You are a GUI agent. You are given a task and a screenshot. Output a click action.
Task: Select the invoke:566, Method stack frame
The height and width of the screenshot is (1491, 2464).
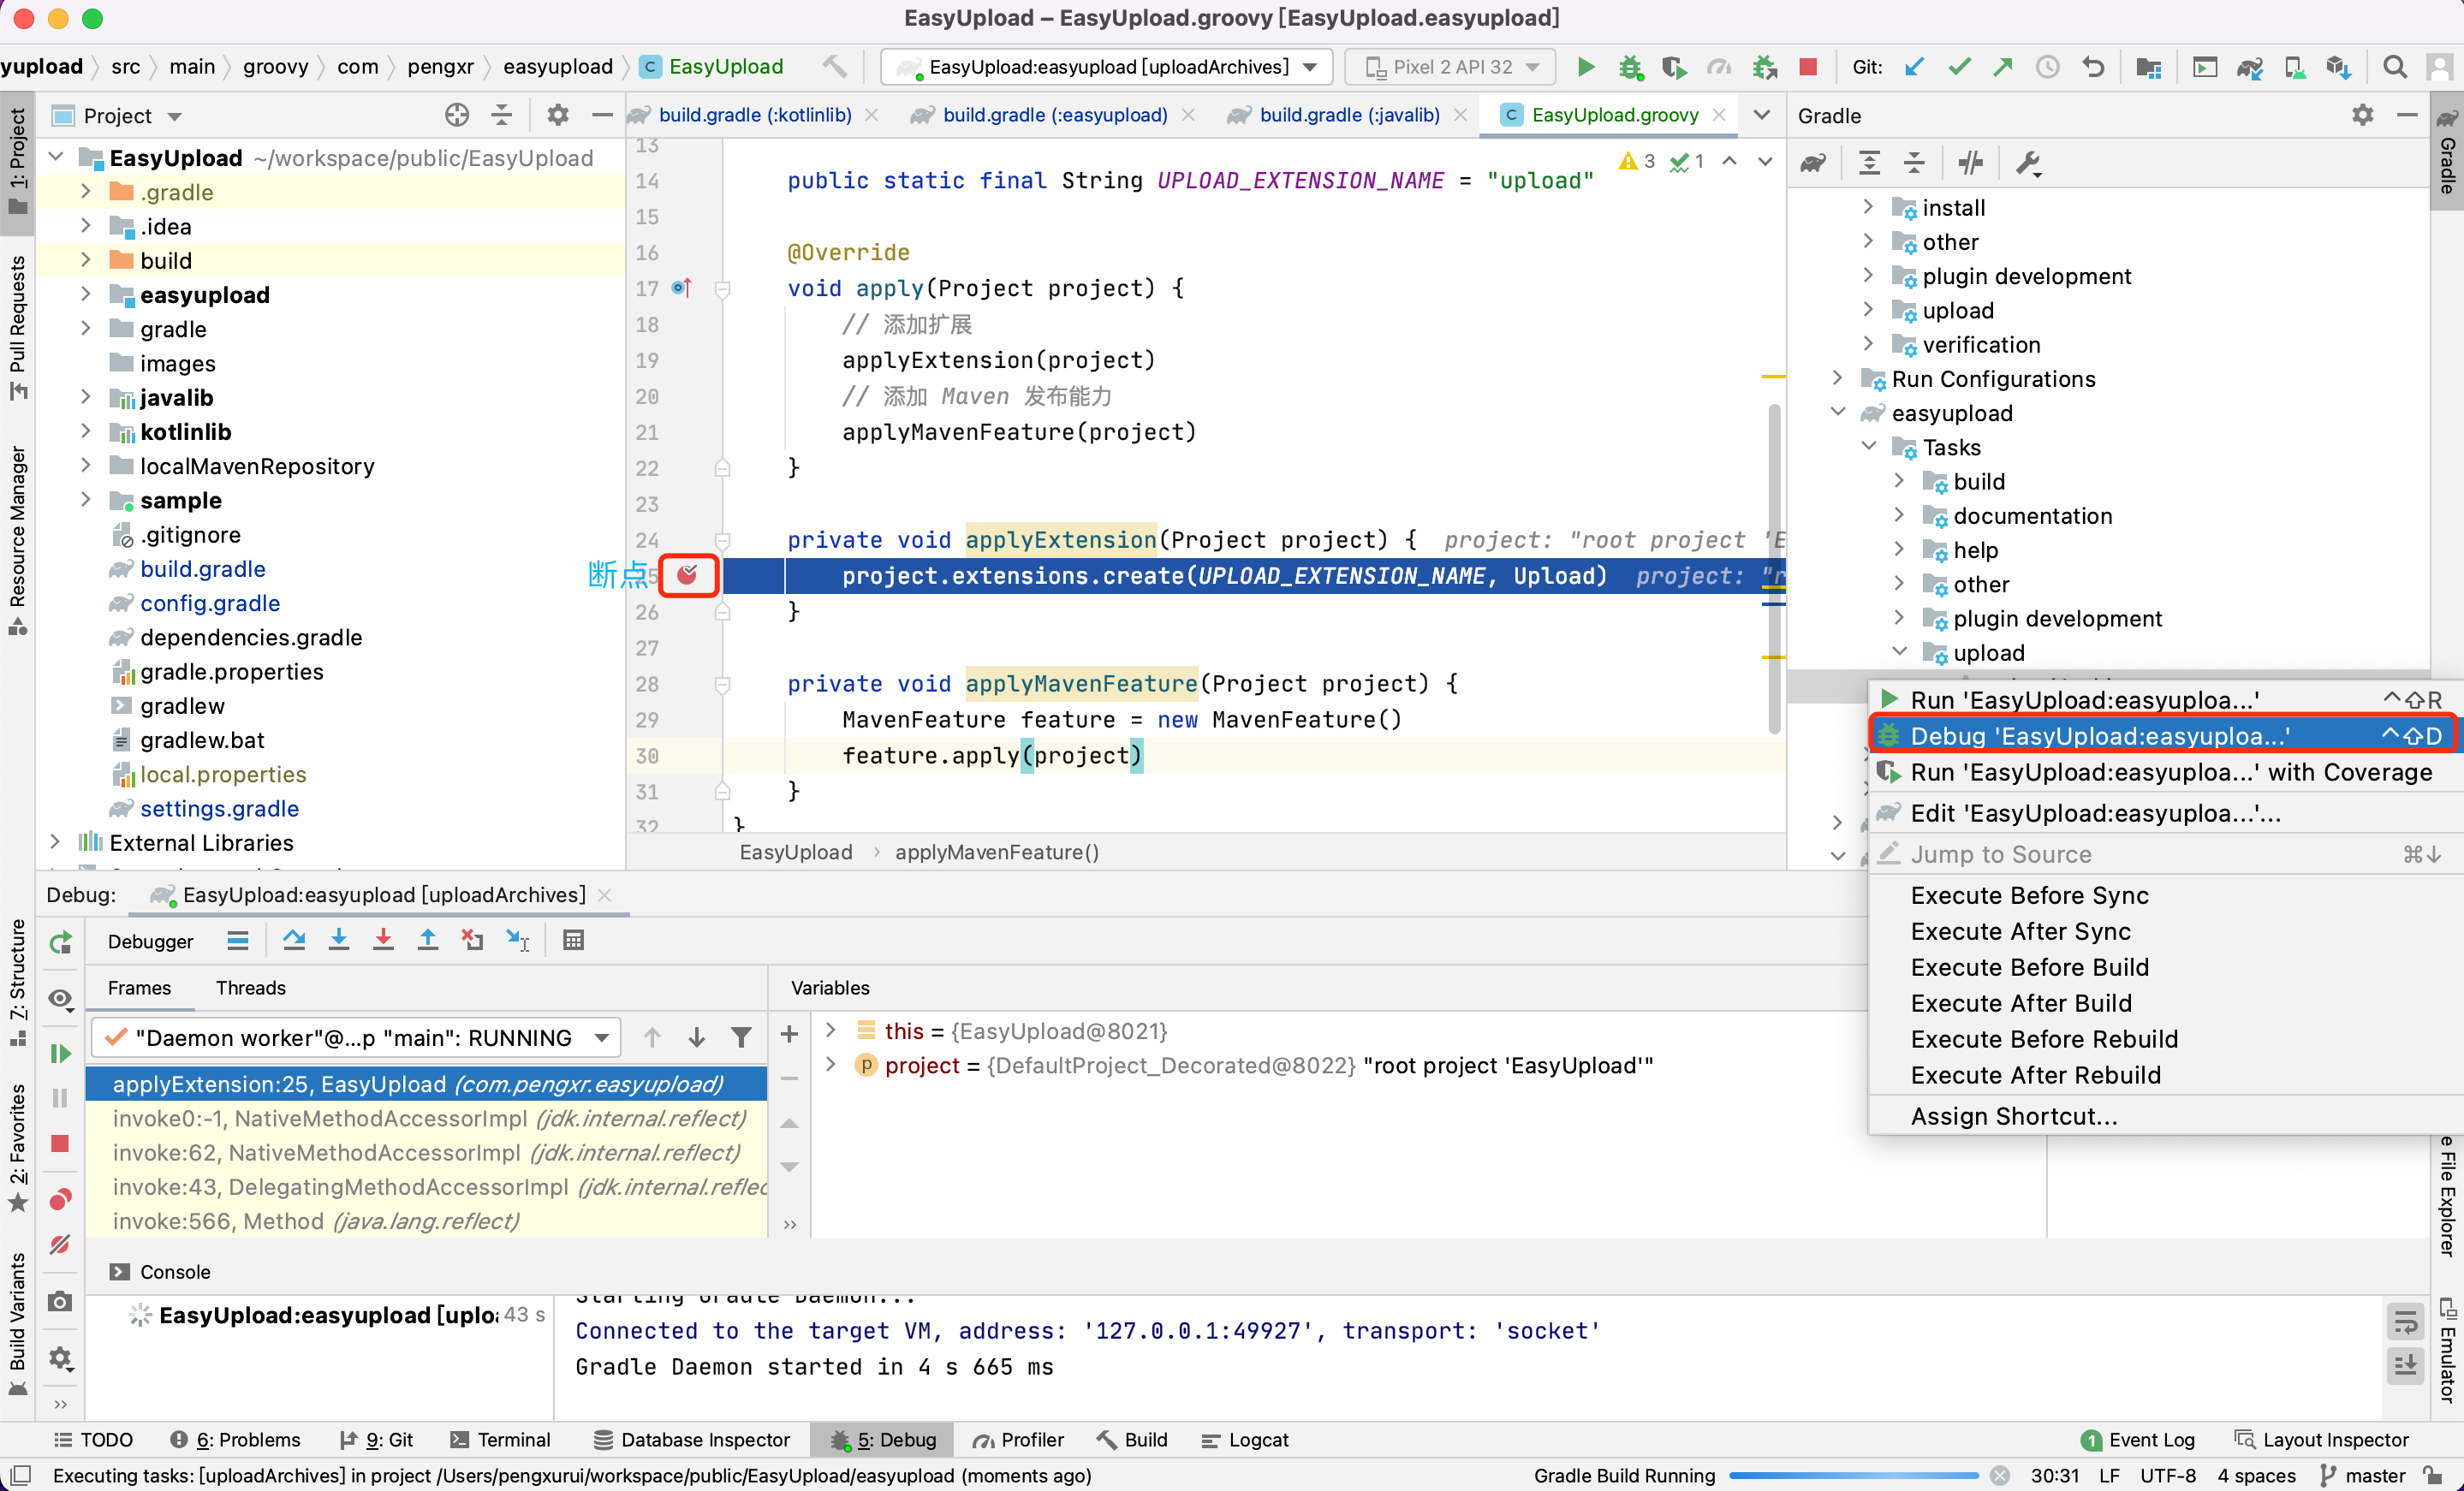426,1220
